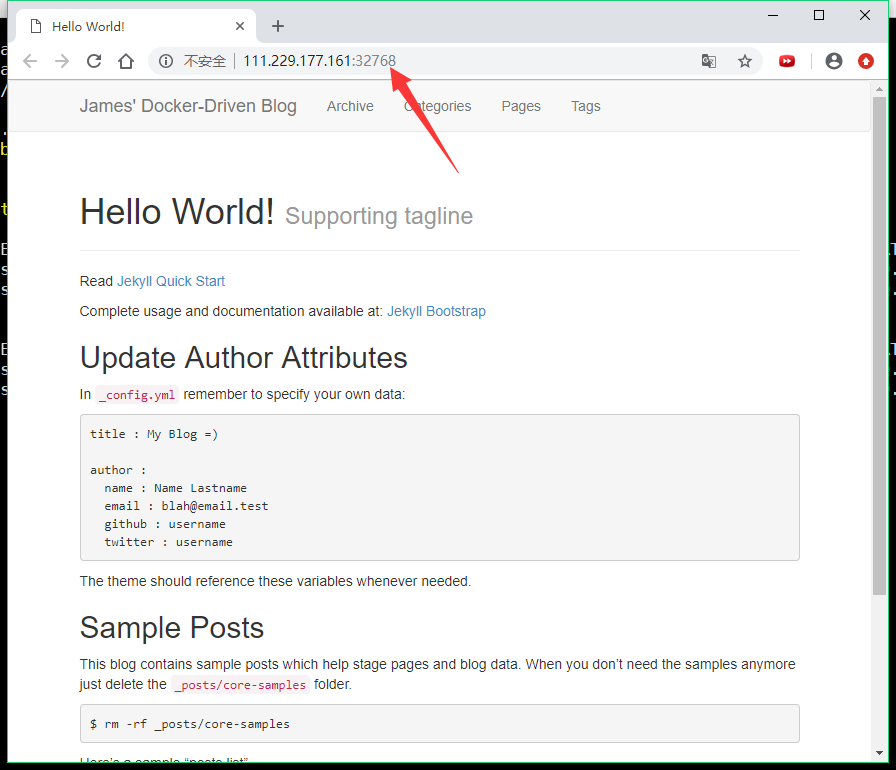Open the browser update menu icon
896x770 pixels.
point(866,61)
